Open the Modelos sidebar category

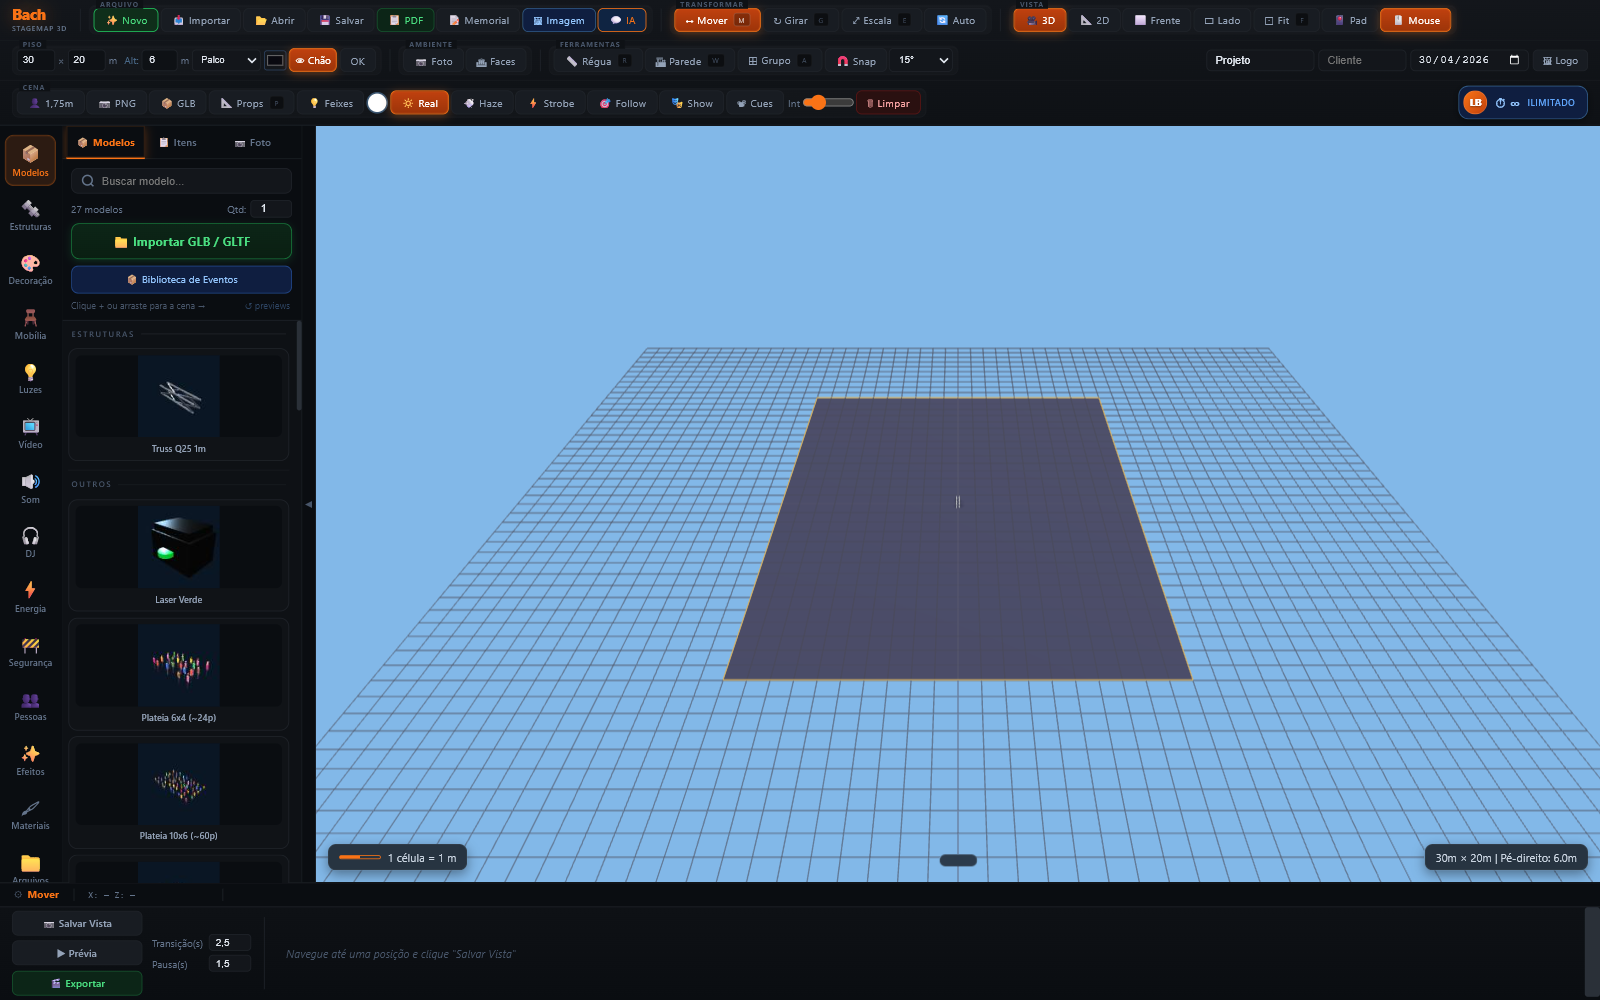point(30,160)
